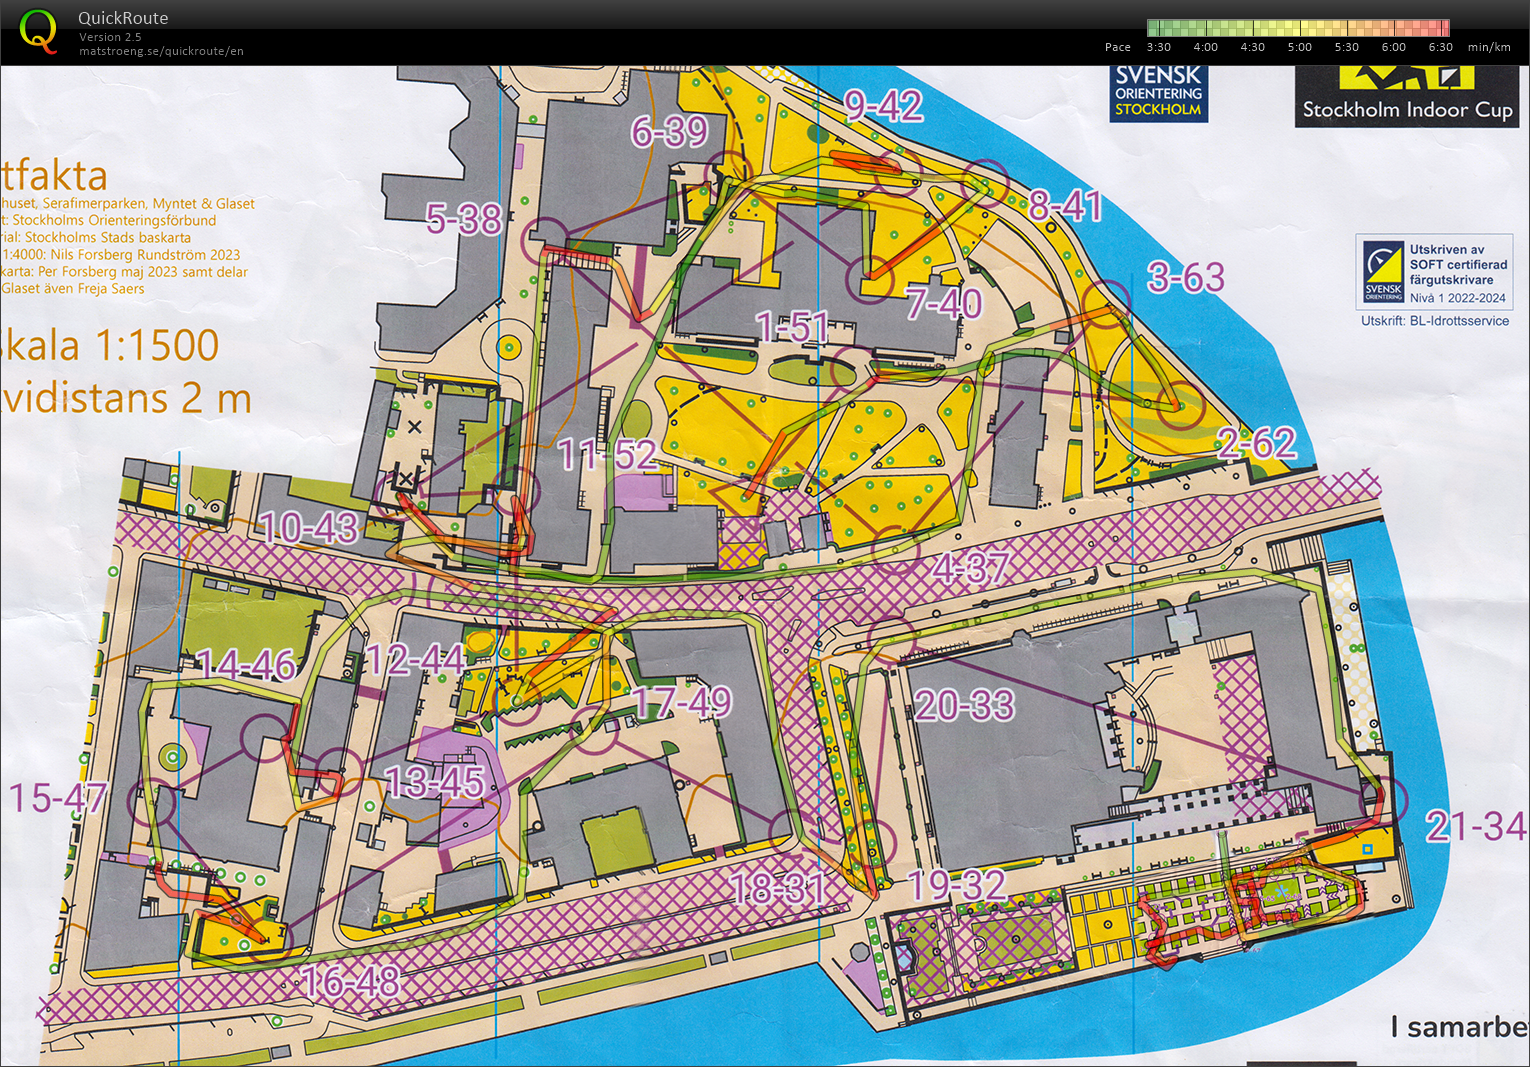Select control label 8-41 on map
This screenshot has height=1067, width=1530.
(1066, 206)
